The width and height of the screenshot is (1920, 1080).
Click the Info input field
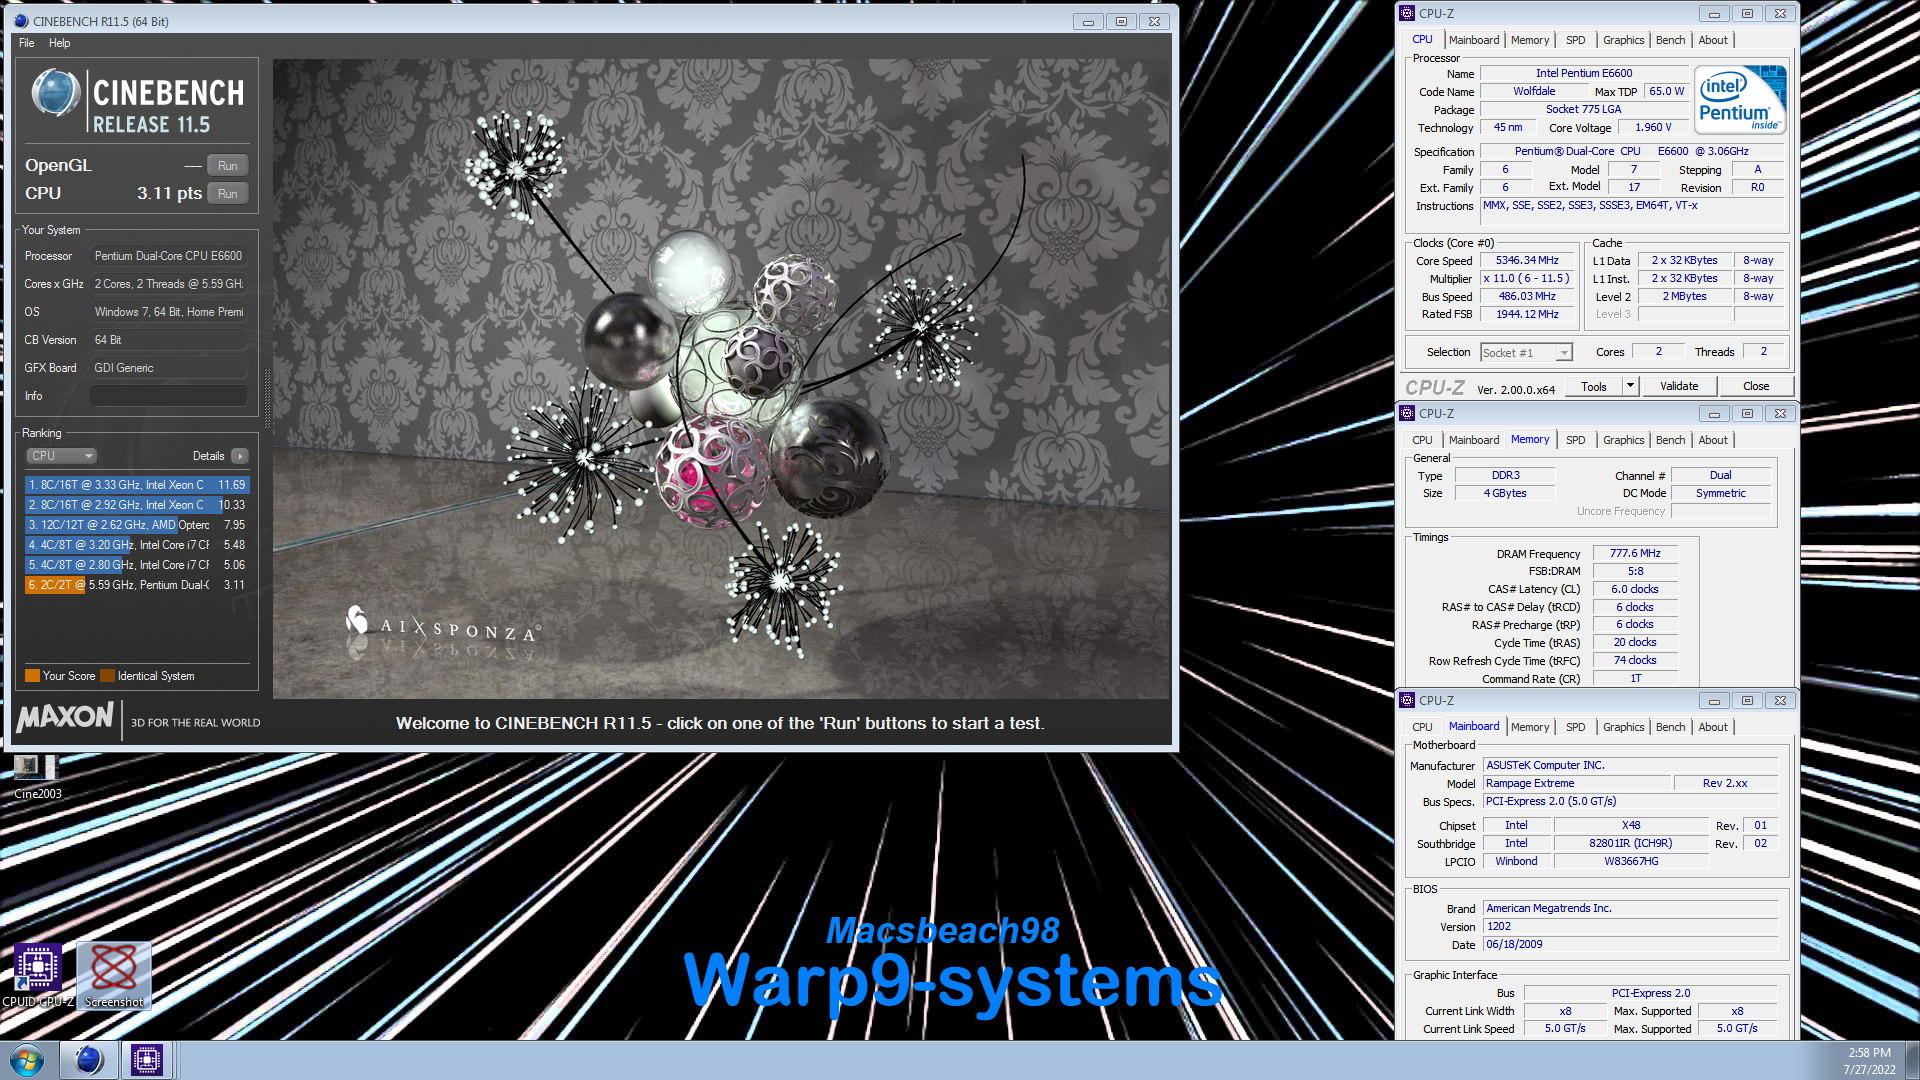[x=168, y=396]
